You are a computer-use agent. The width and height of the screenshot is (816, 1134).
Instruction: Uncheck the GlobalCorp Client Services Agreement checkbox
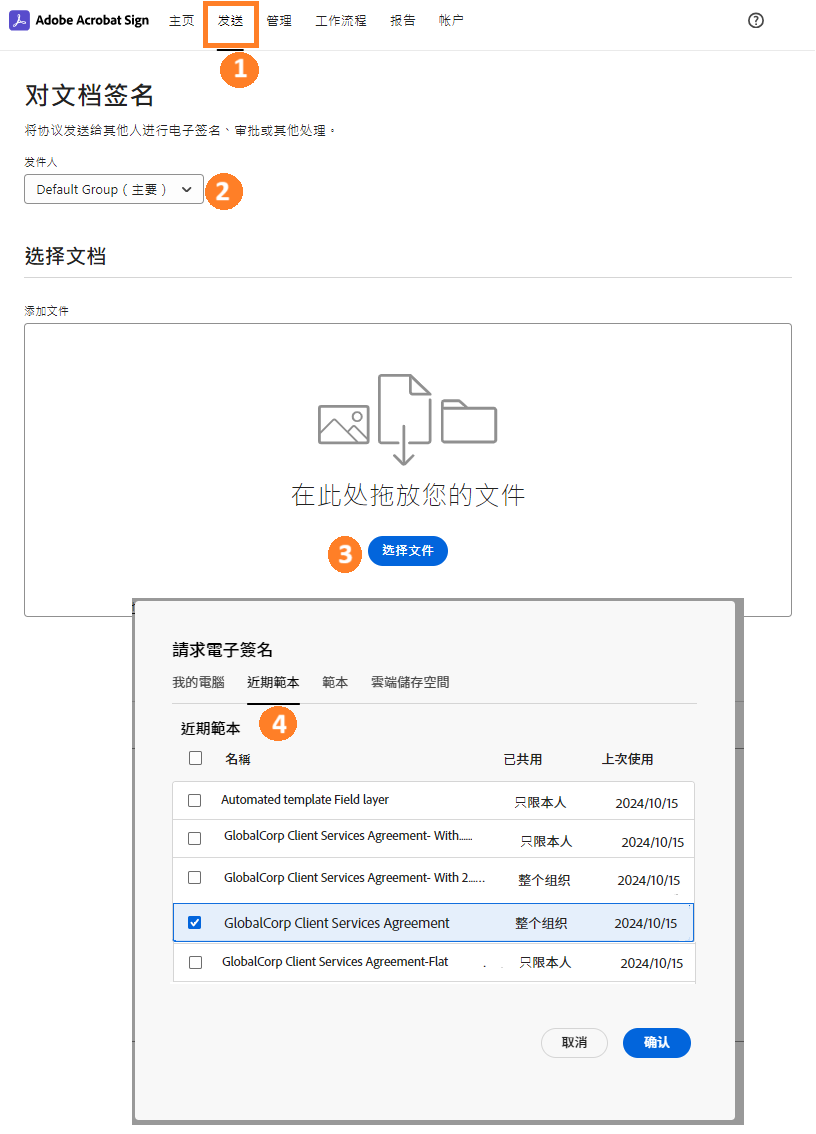[x=194, y=922]
